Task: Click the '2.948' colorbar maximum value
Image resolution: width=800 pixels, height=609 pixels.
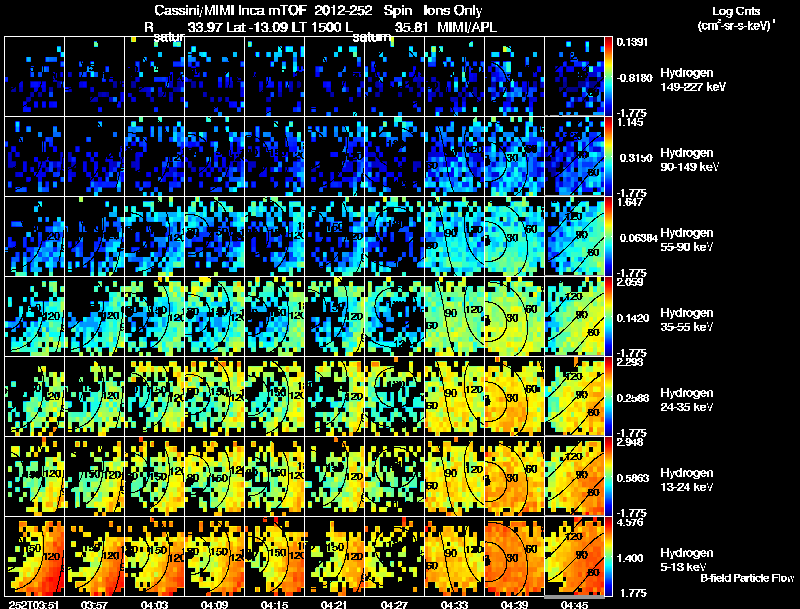Action: coord(630,442)
